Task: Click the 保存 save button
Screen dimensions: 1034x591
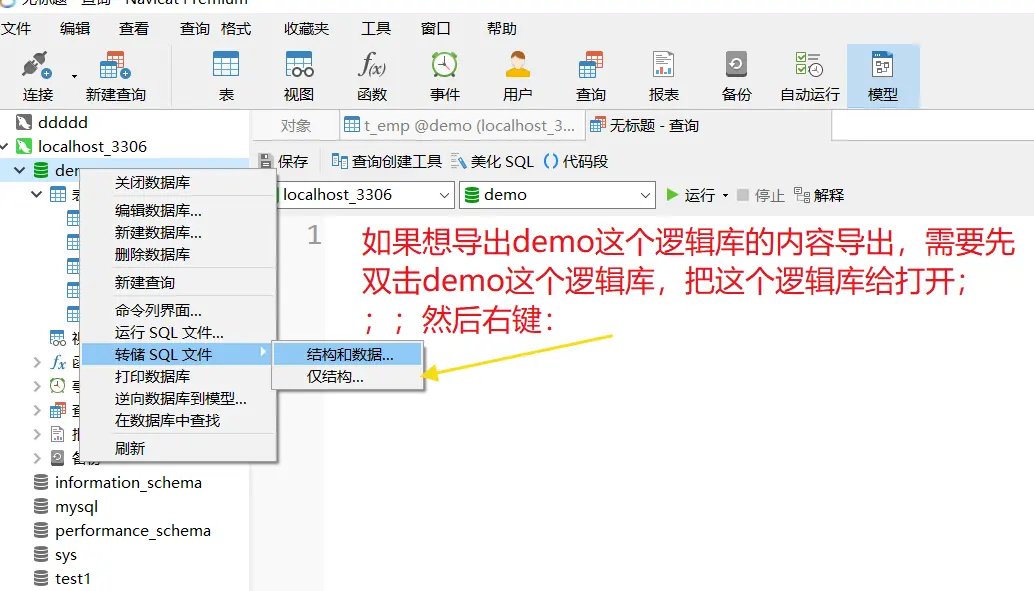Action: coord(284,161)
